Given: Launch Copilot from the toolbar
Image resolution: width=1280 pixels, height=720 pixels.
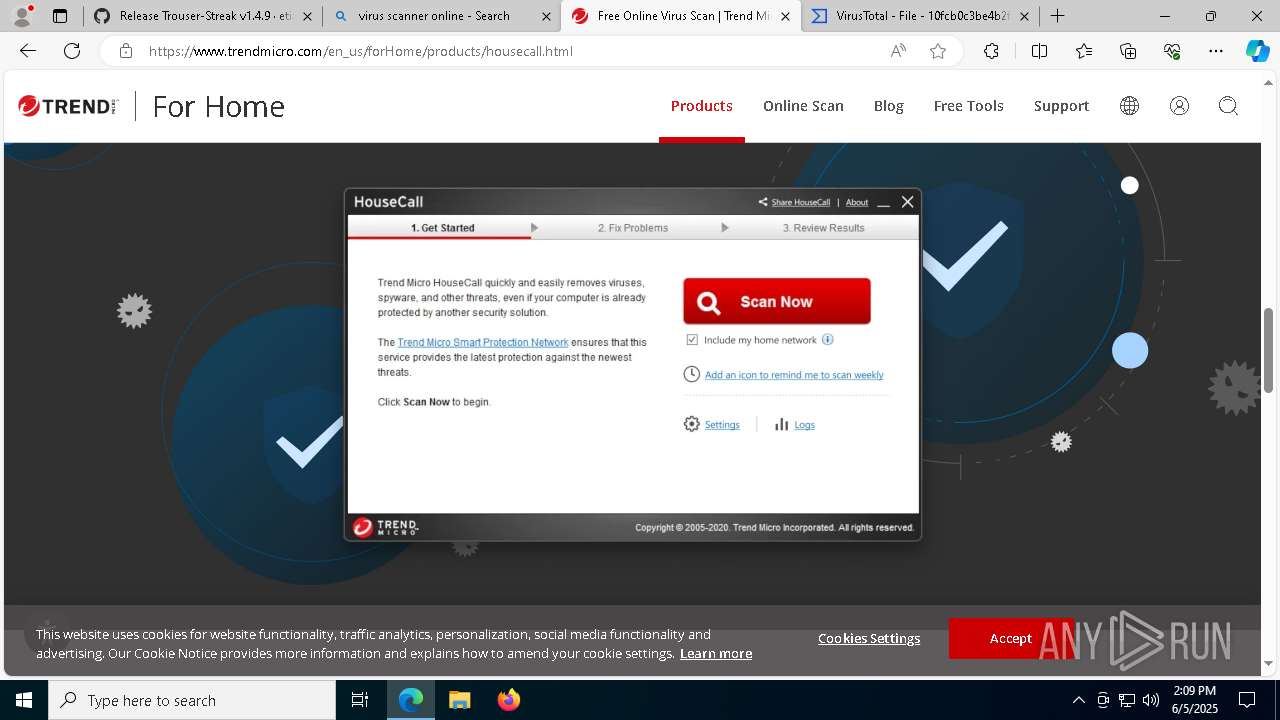Looking at the screenshot, I should (x=1257, y=51).
